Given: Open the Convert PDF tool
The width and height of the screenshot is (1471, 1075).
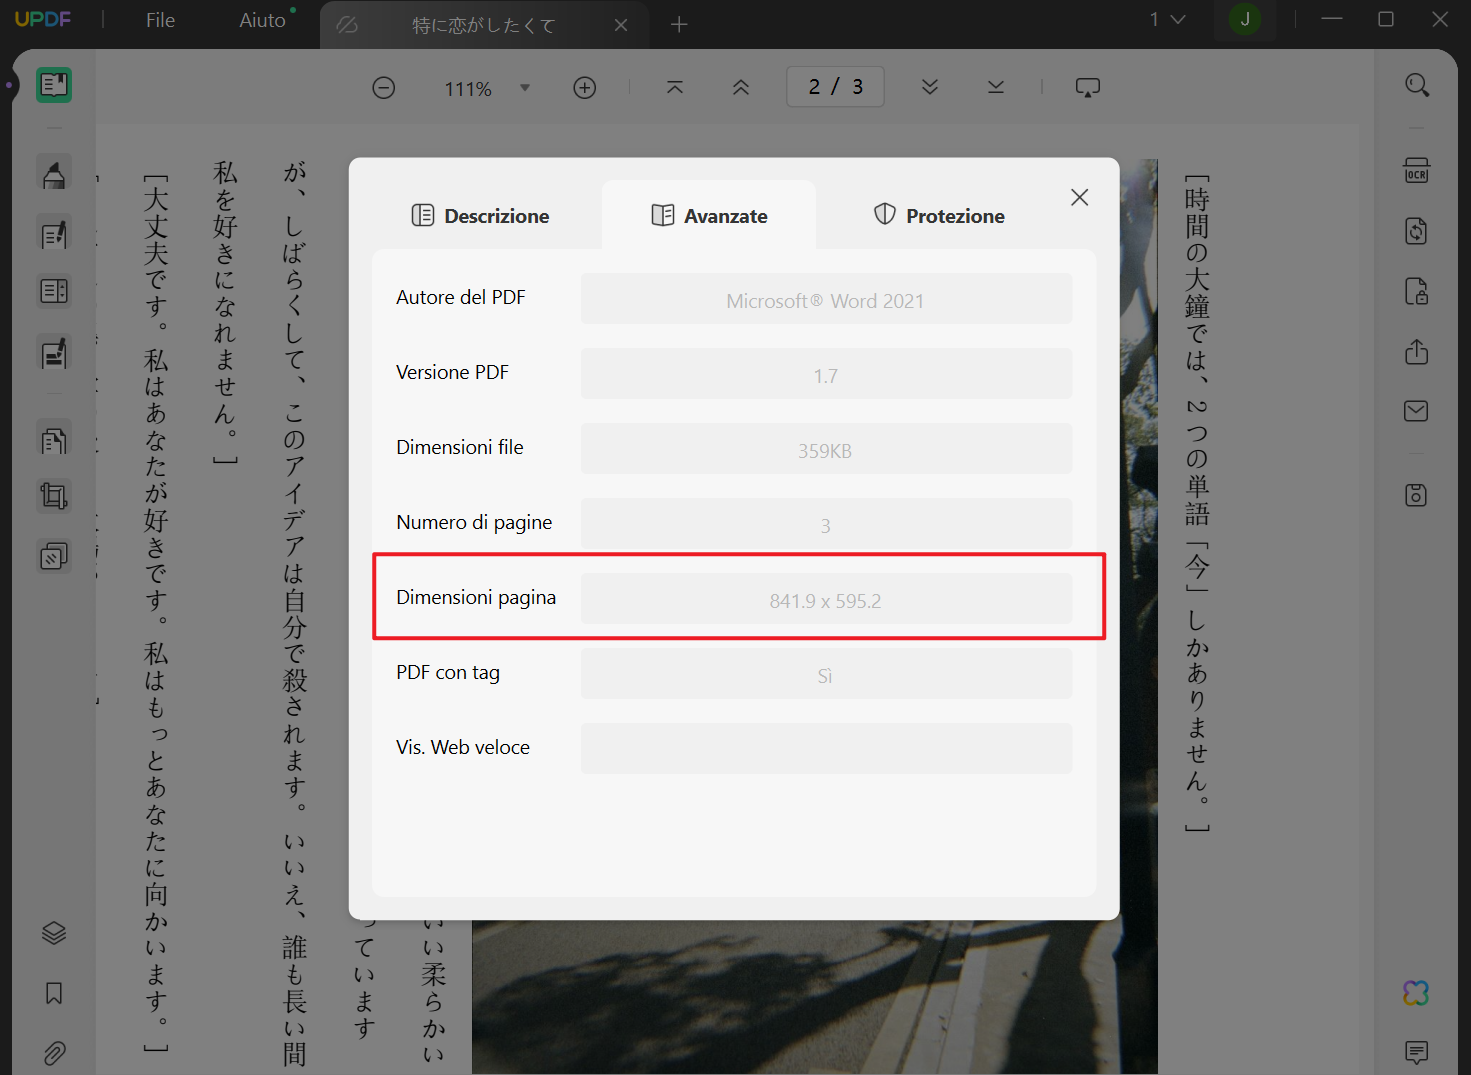Looking at the screenshot, I should (1417, 231).
